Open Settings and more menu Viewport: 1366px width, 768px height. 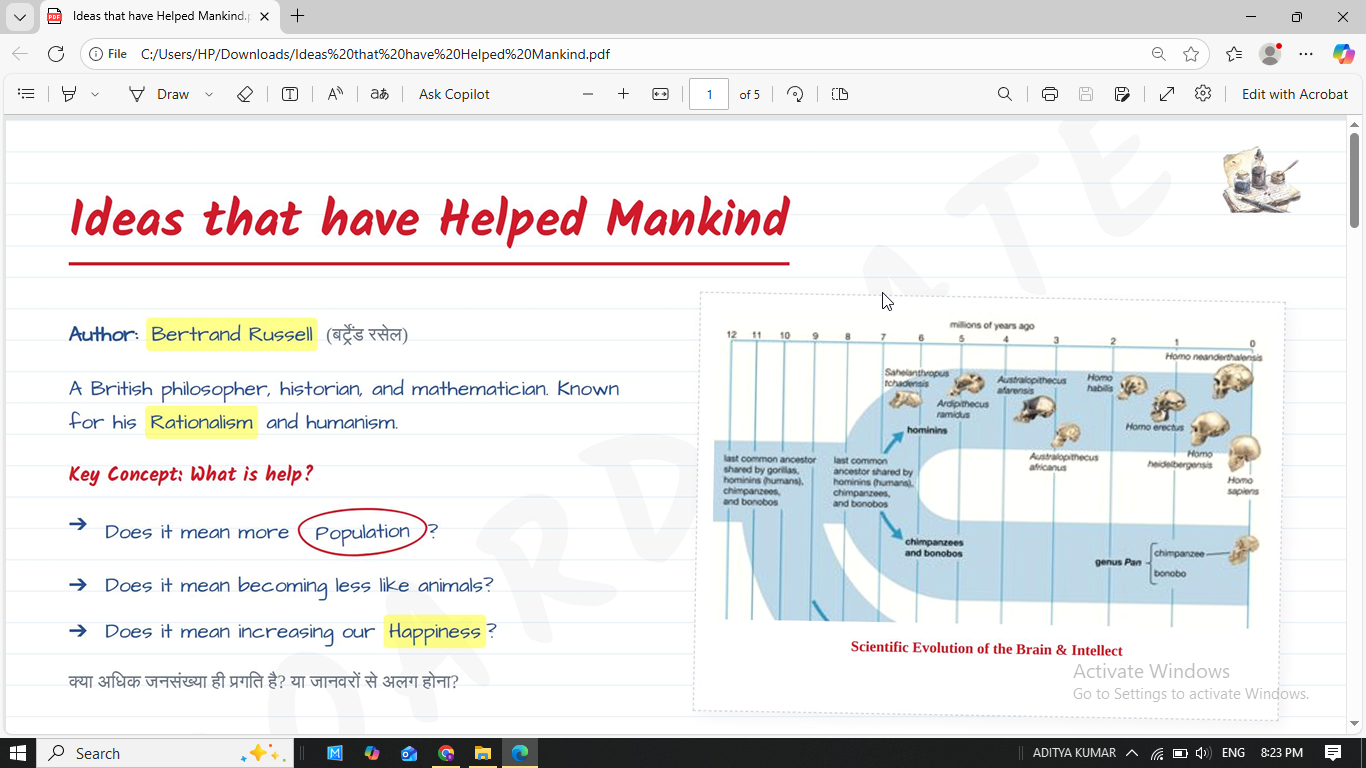1306,54
